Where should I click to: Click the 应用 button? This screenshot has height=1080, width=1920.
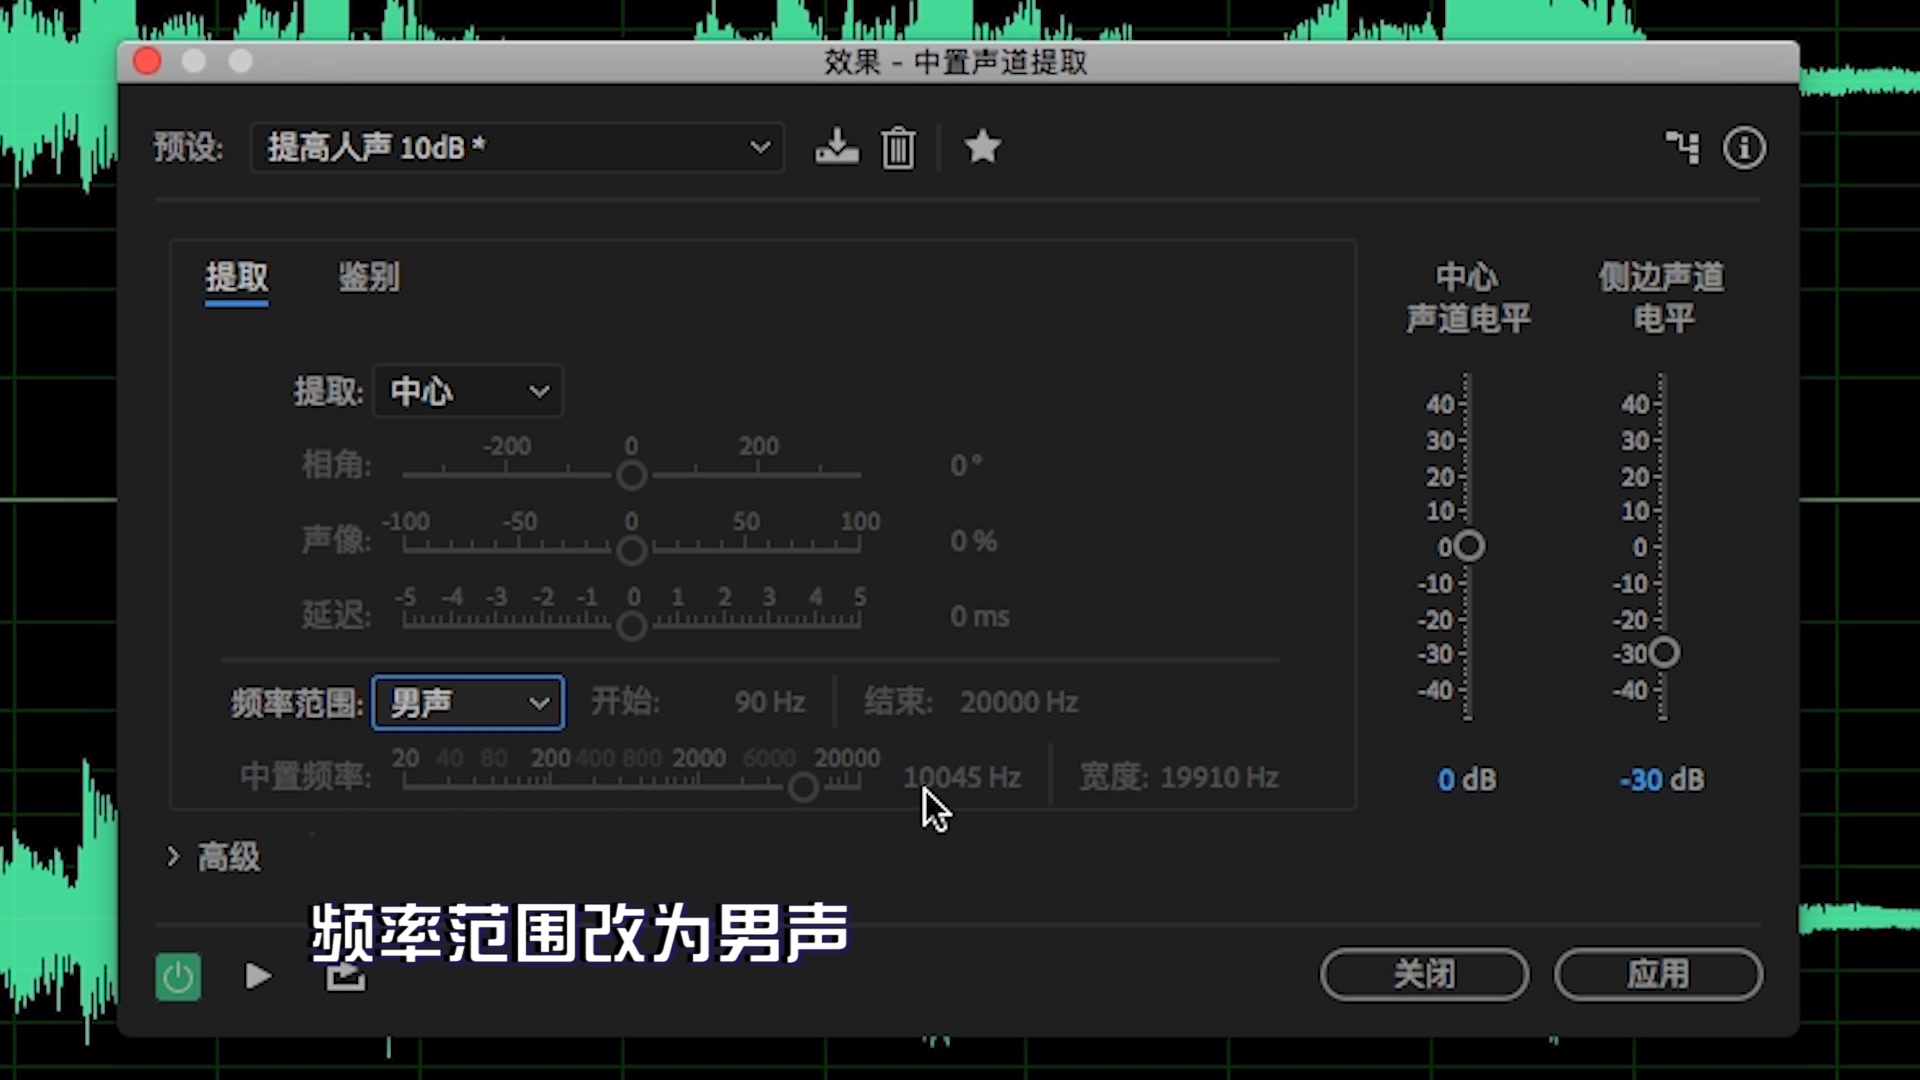[x=1658, y=974]
